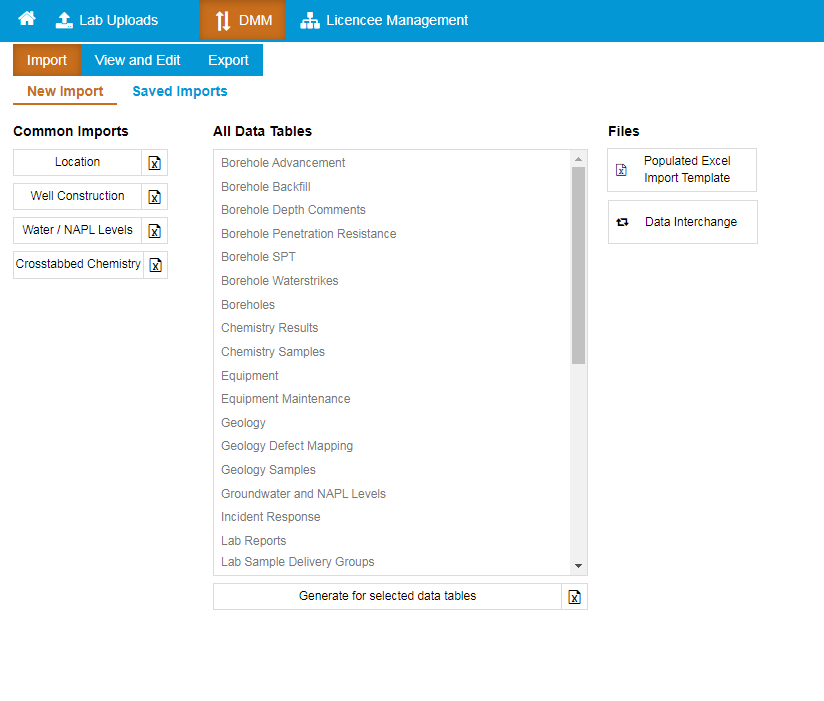Click scroll up arrow of data tables list
824x701 pixels.
click(x=578, y=159)
